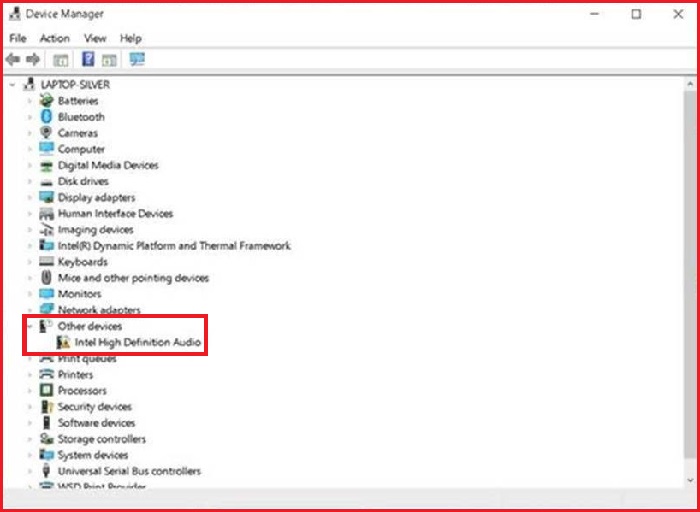Click the Processors category icon

46,391
